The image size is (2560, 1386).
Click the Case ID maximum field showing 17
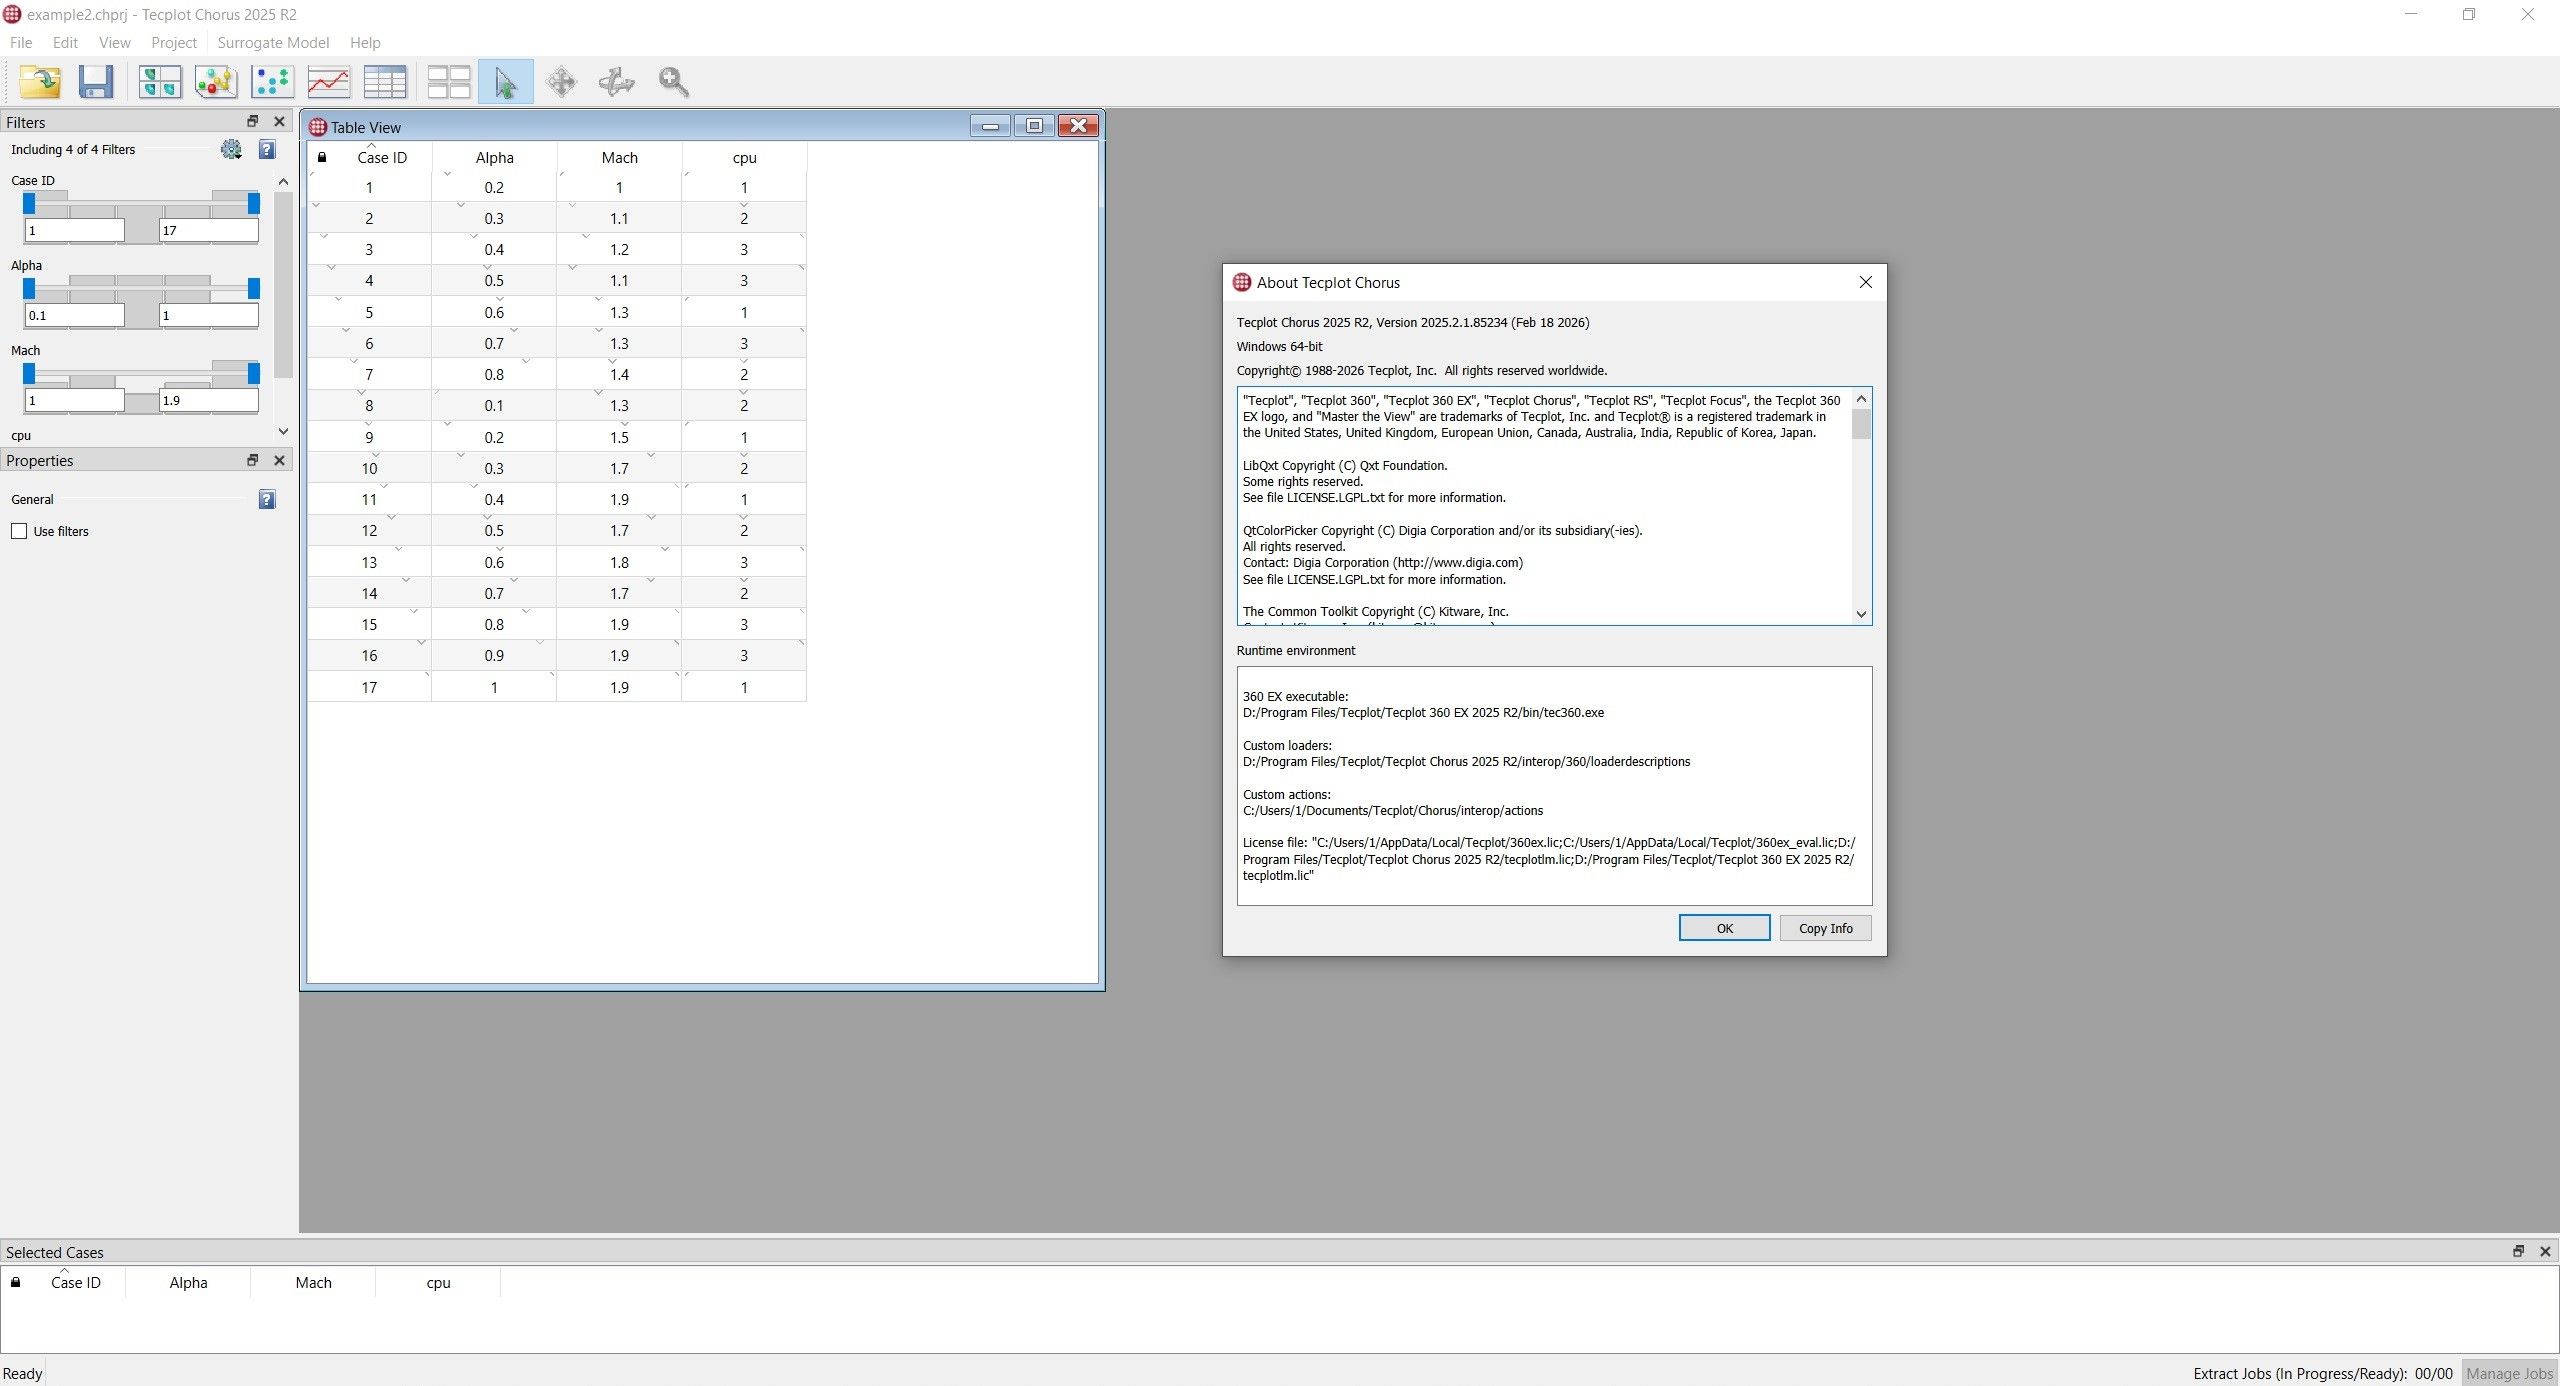[208, 230]
